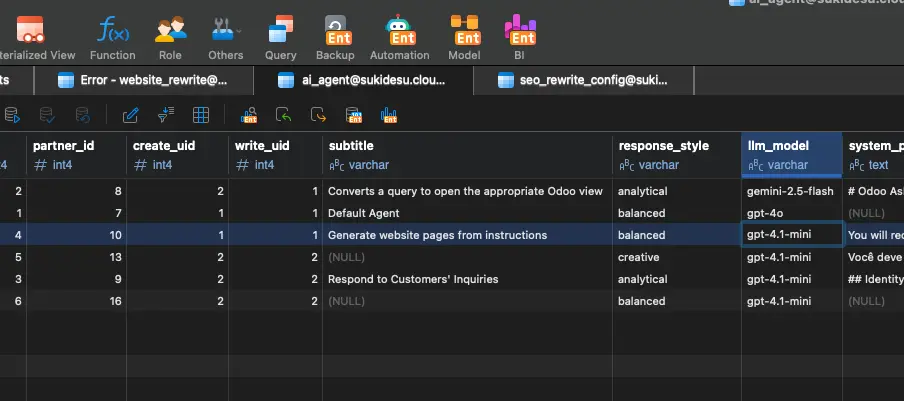Click the pencil edit icon
Screen dimensions: 904x401
click(131, 115)
